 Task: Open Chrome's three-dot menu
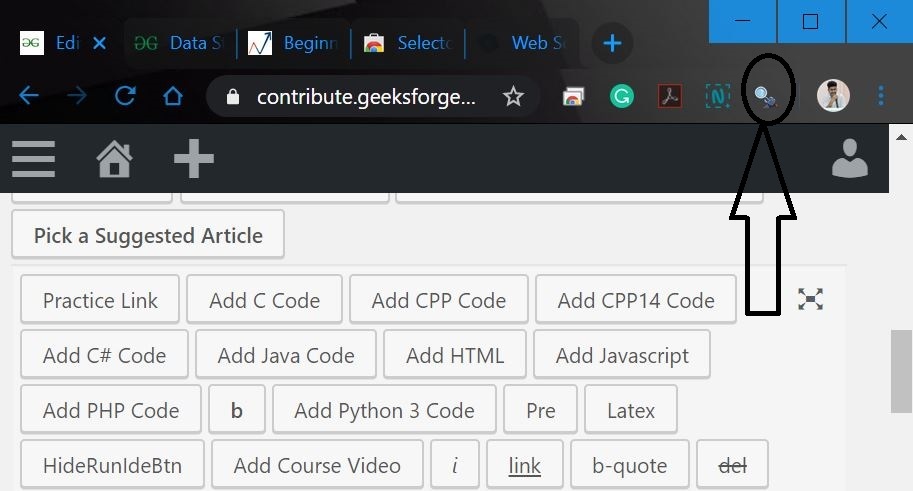click(881, 97)
